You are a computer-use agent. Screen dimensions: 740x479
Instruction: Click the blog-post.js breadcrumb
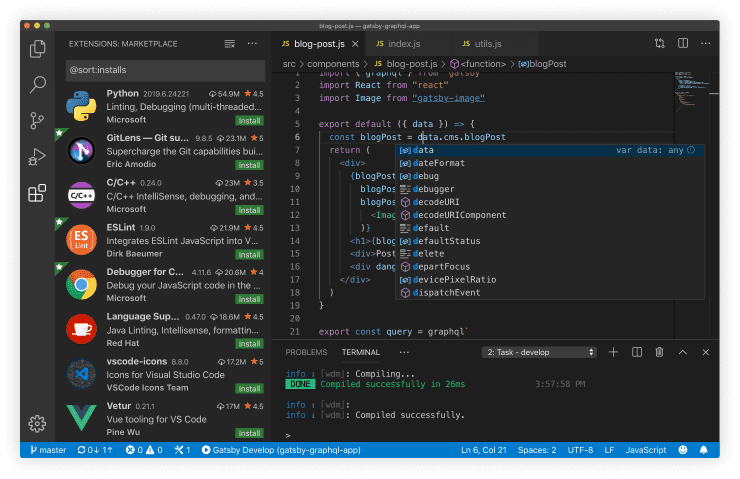point(406,64)
